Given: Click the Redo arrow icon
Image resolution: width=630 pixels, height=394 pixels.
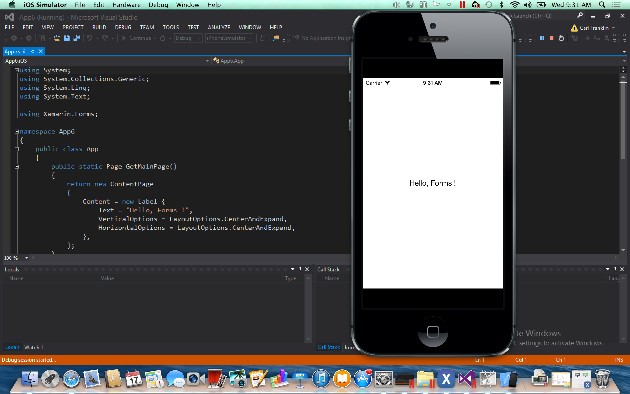Looking at the screenshot, I should click(105, 38).
